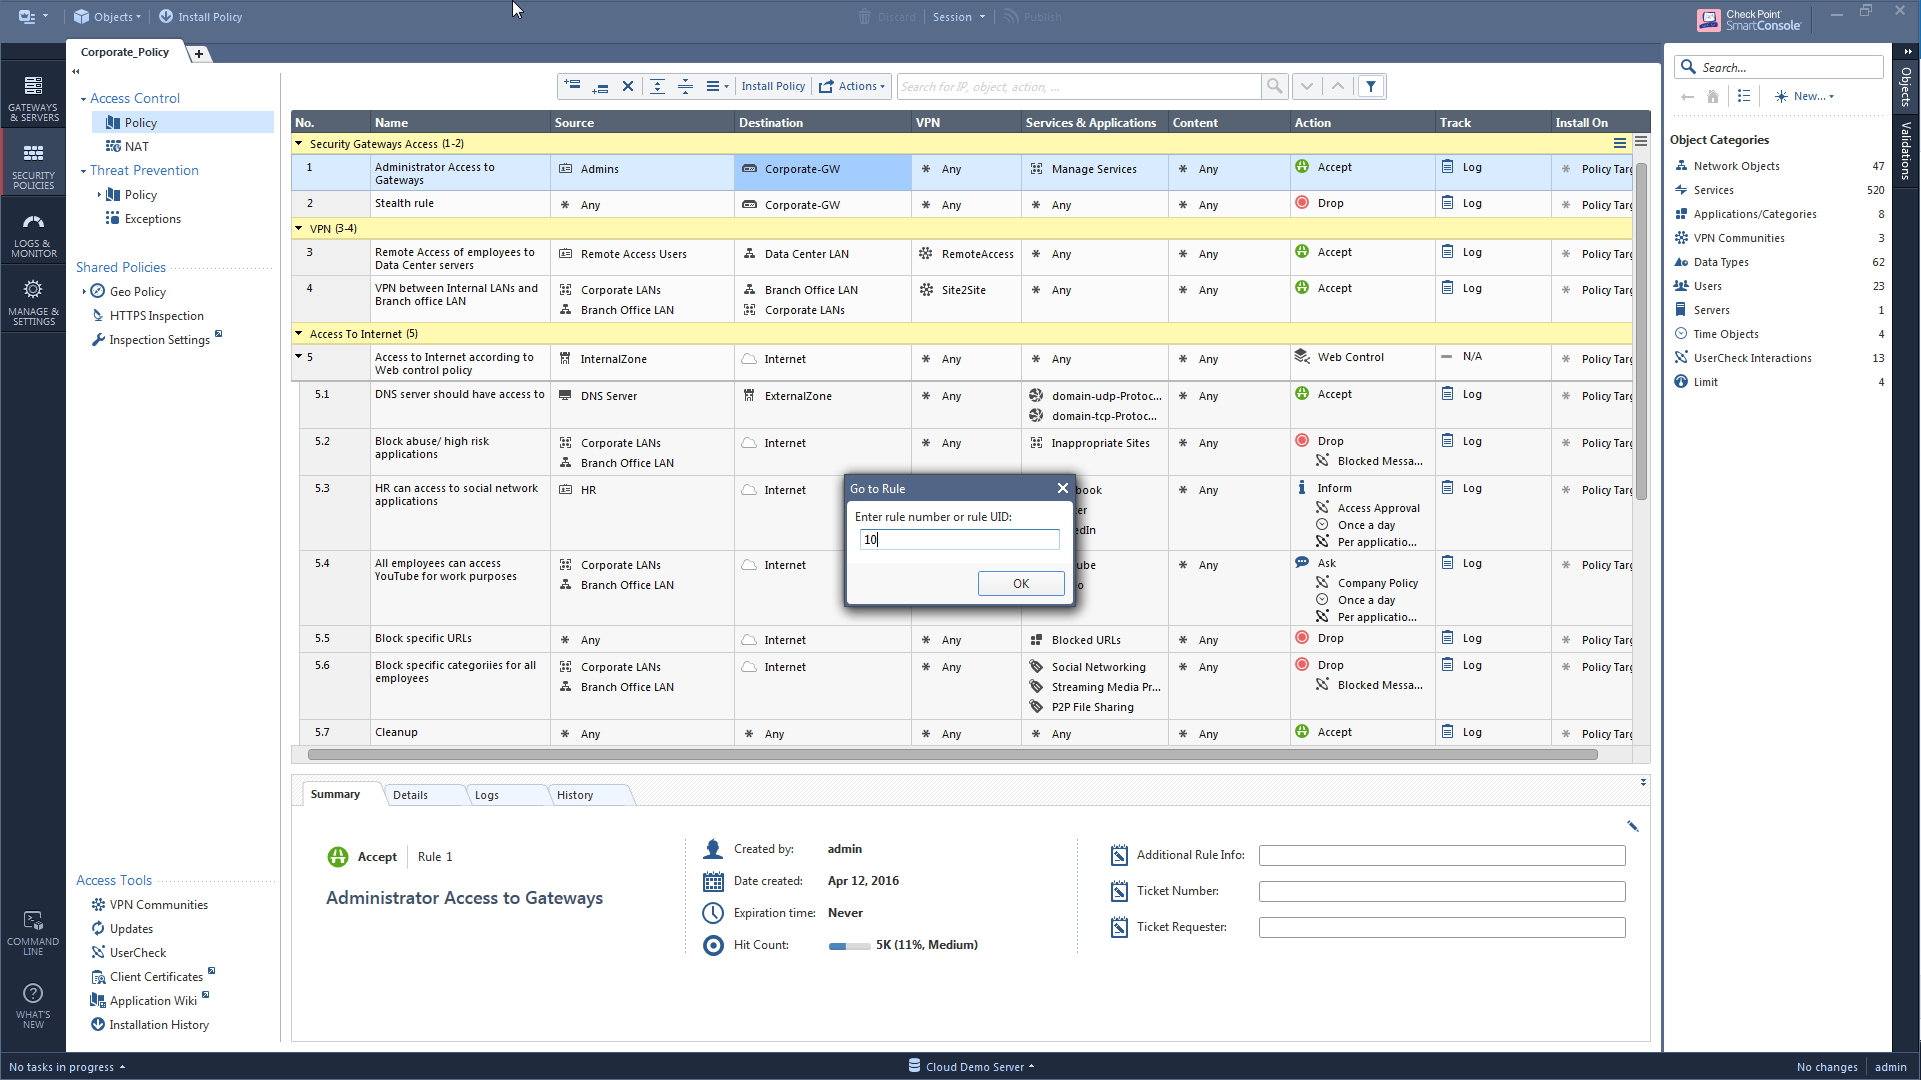This screenshot has width=1921, height=1080.
Task: Click the Objects panel search field
Action: point(1779,67)
